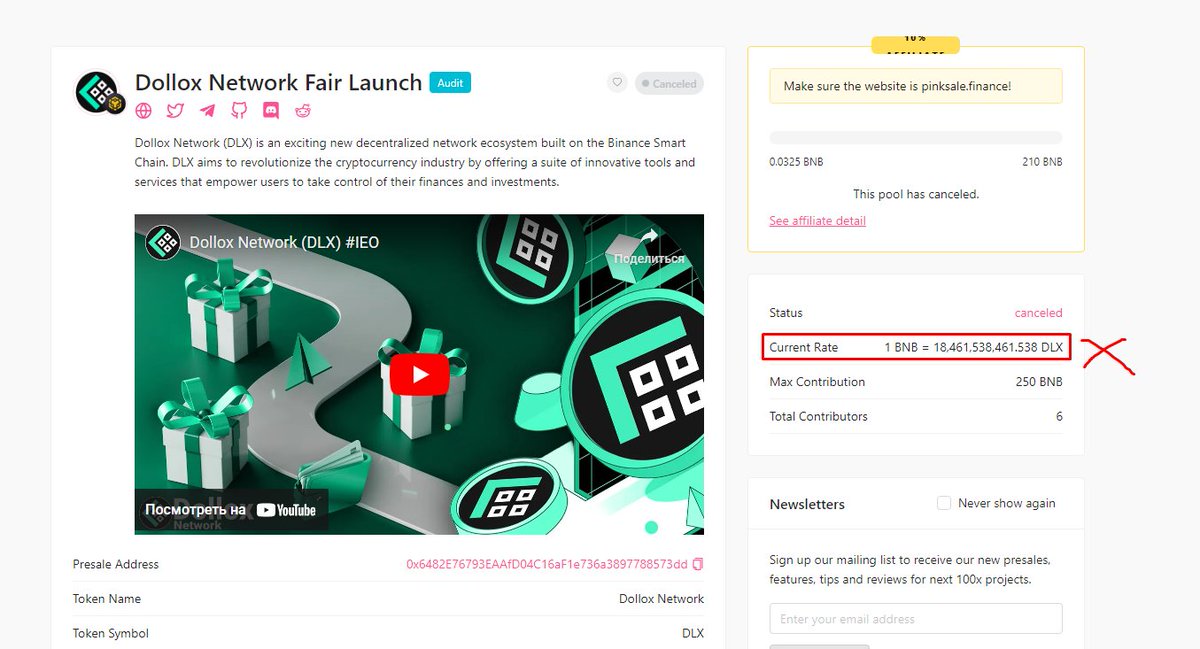Click the Token Name value 'Dollox Network'
This screenshot has width=1200, height=649.
click(x=661, y=599)
